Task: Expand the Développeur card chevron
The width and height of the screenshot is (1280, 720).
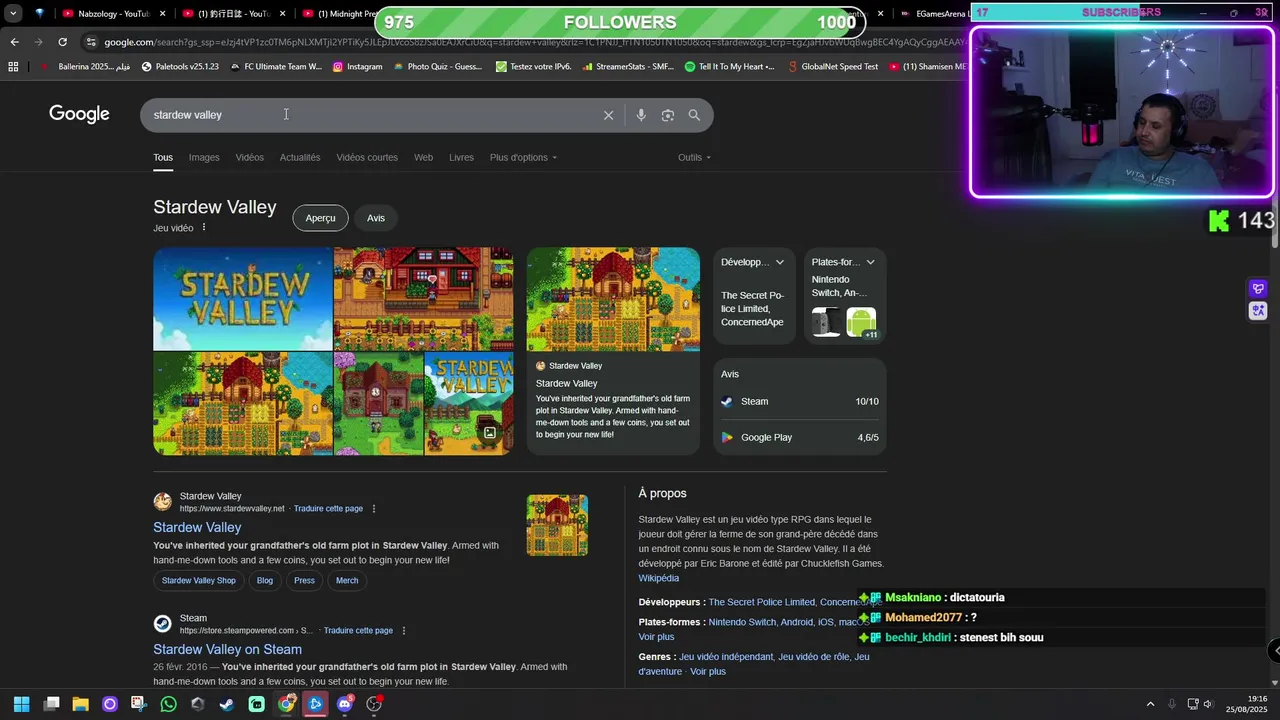Action: pyautogui.click(x=780, y=262)
